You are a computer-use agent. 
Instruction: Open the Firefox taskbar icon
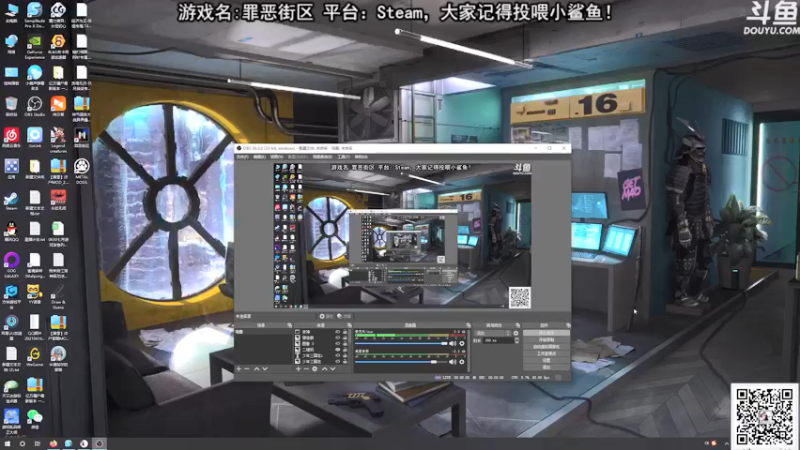coord(53,443)
